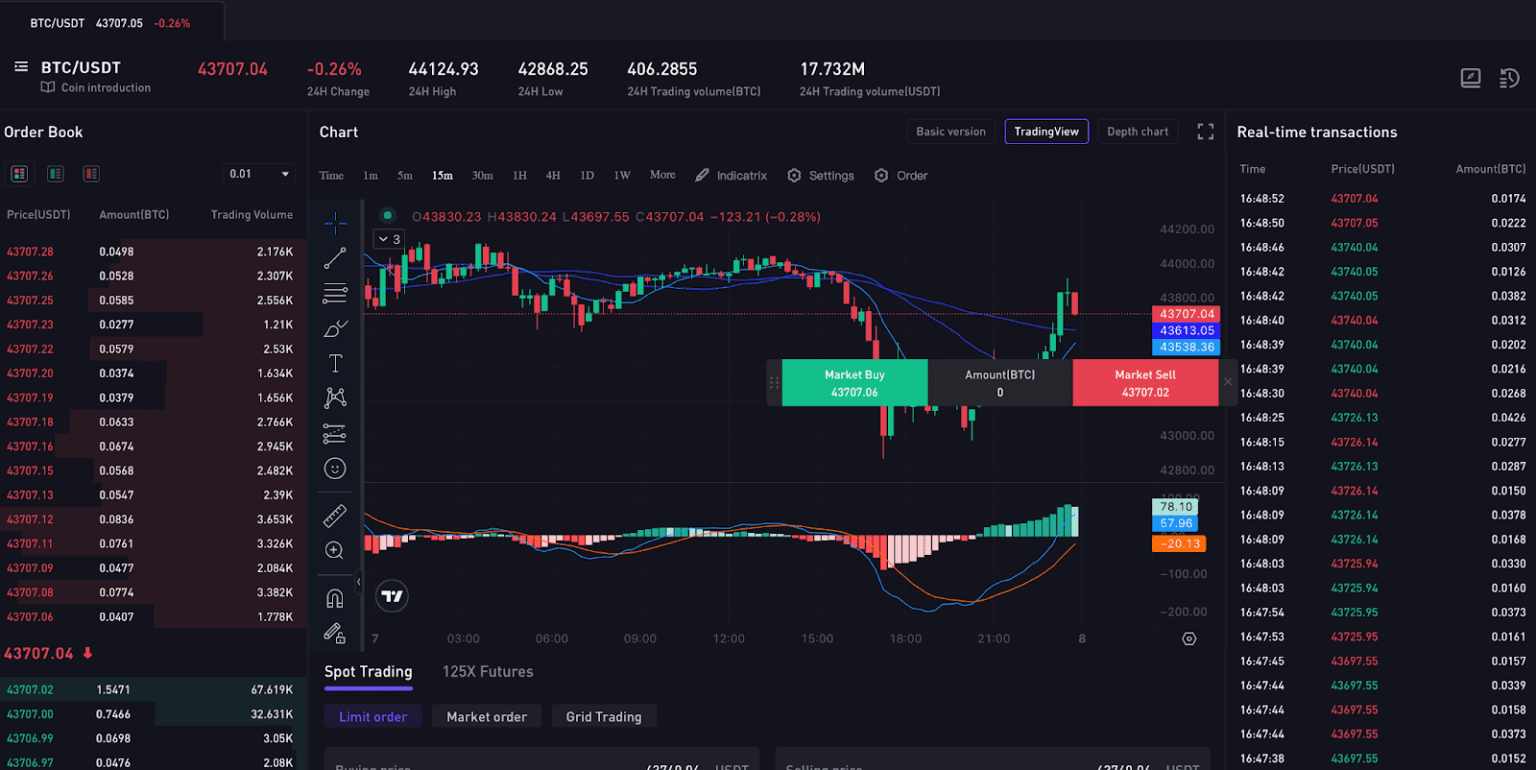
Task: Expand the More timeframe options
Action: [x=662, y=175]
